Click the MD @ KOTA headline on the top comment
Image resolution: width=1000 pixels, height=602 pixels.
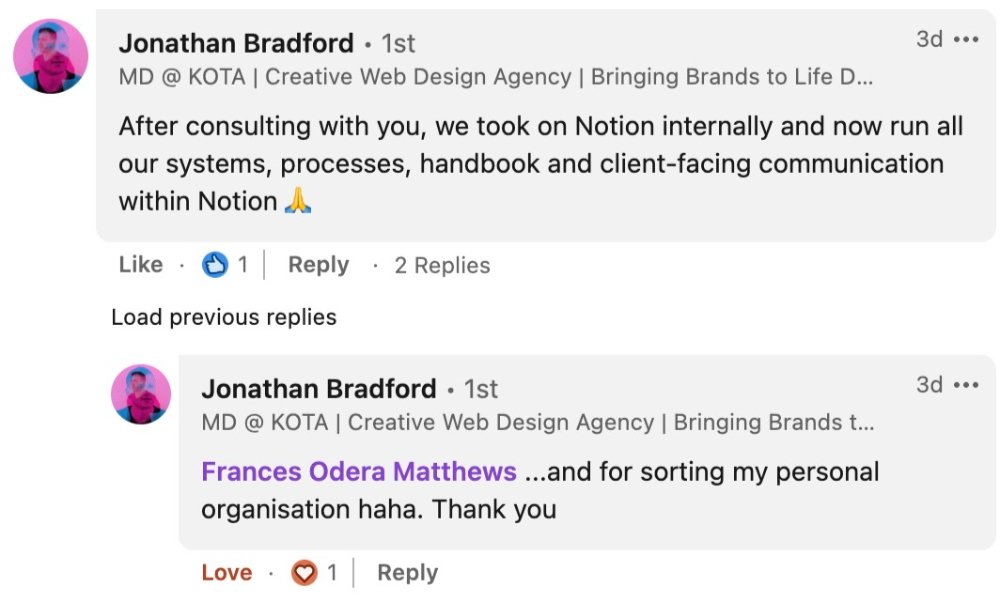click(x=496, y=77)
